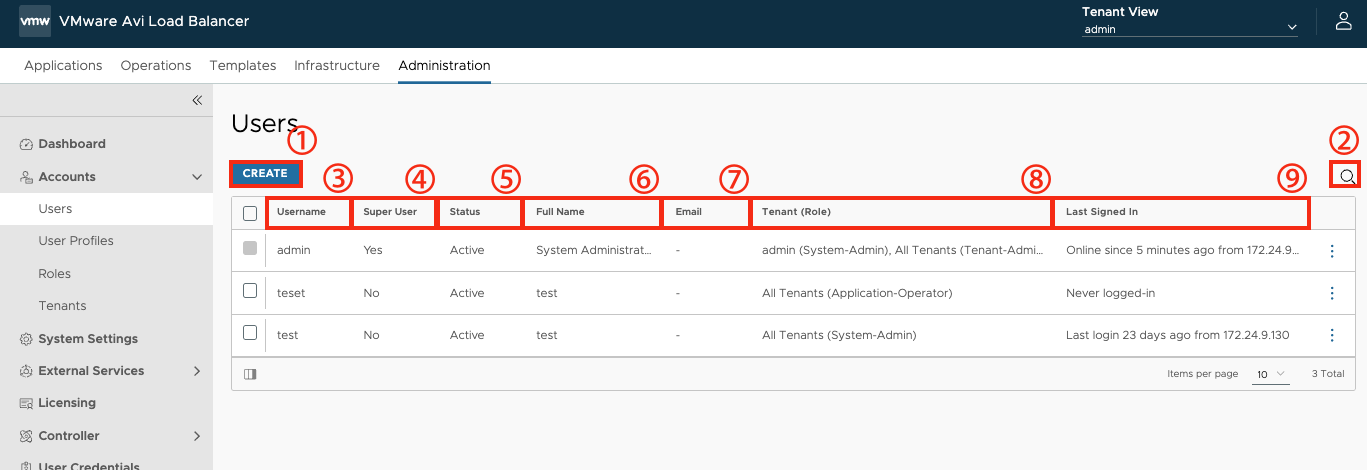Click 'System Administrat...' full name cell
This screenshot has width=1367, height=470.
tap(594, 250)
